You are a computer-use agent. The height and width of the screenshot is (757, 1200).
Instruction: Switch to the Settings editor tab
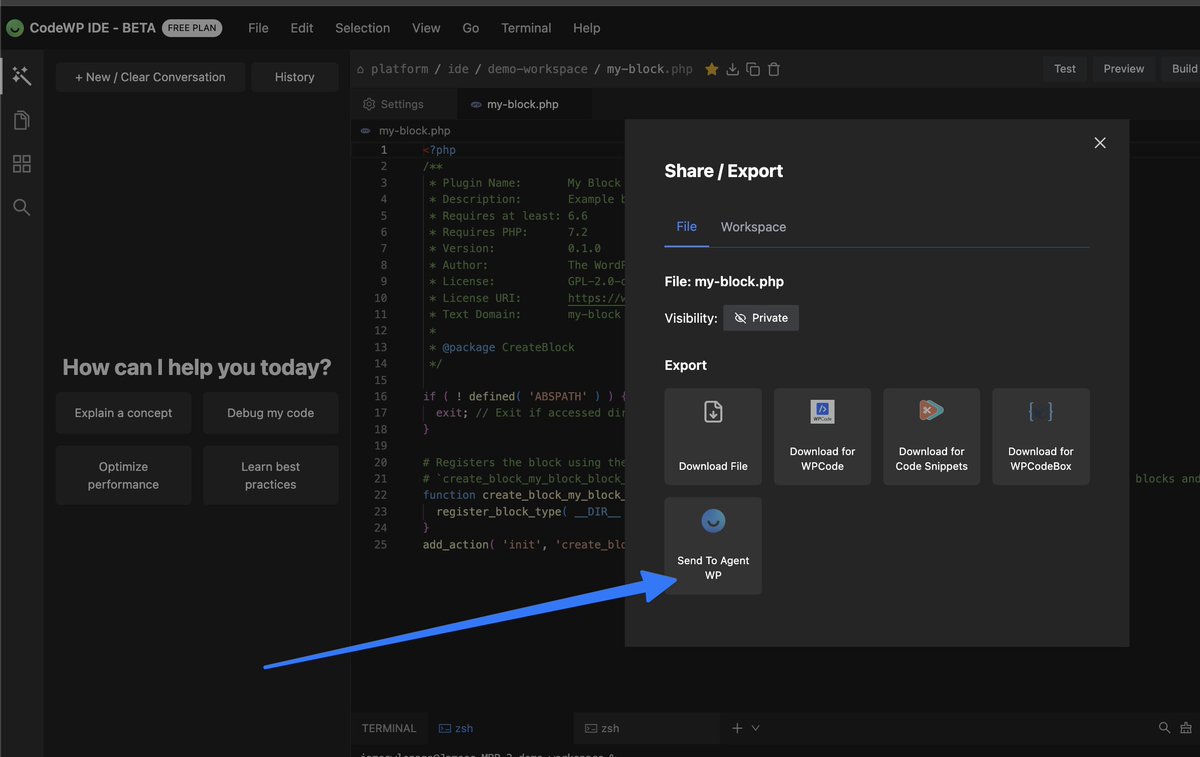click(x=402, y=104)
